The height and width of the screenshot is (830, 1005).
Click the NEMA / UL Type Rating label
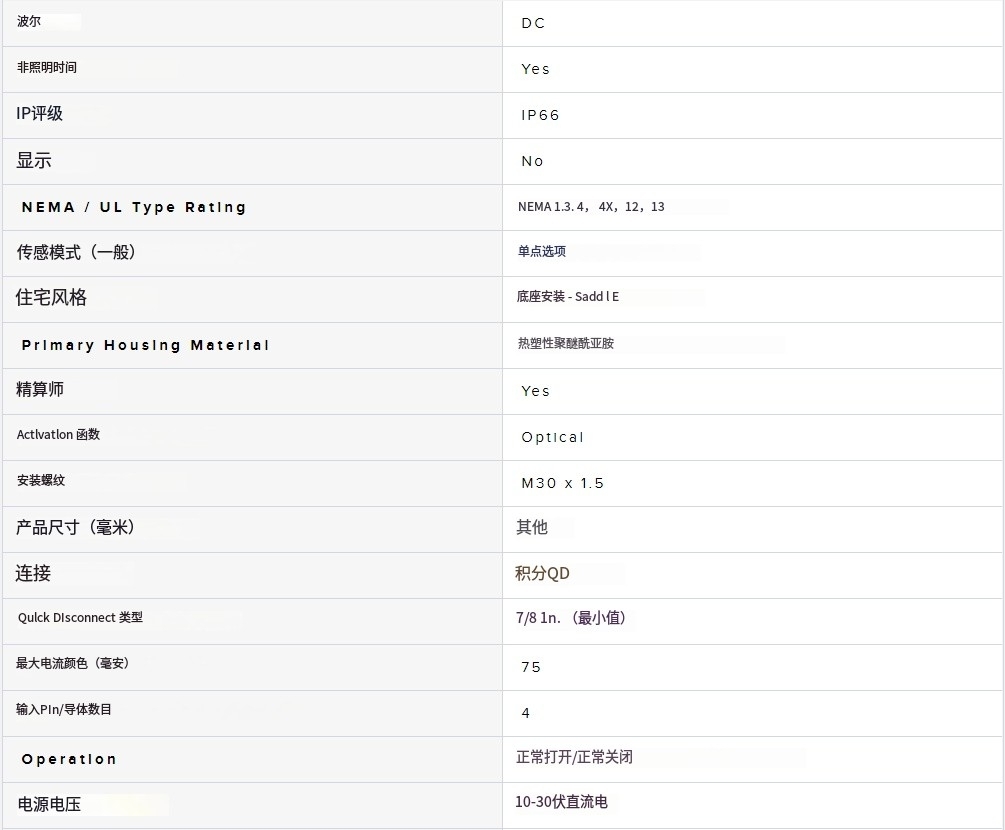click(x=133, y=207)
